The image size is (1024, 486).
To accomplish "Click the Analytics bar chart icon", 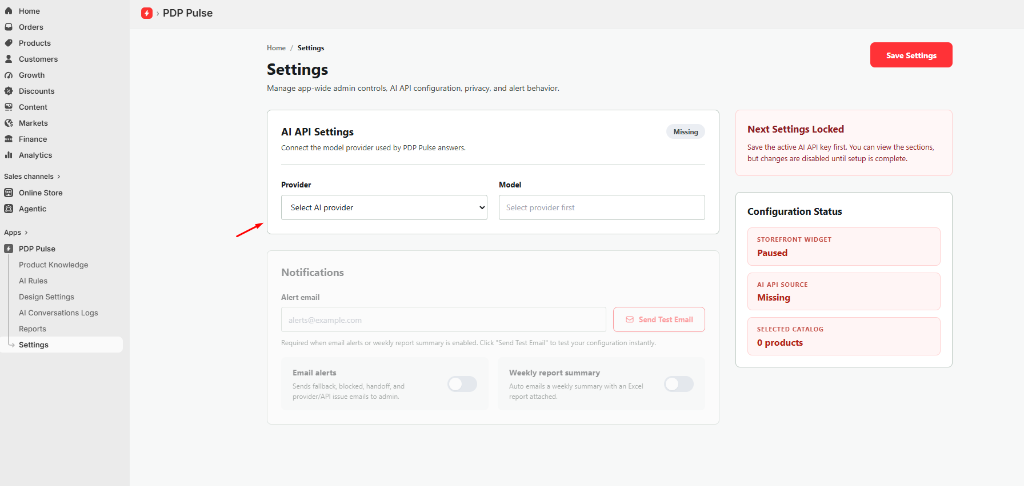I will (x=8, y=155).
